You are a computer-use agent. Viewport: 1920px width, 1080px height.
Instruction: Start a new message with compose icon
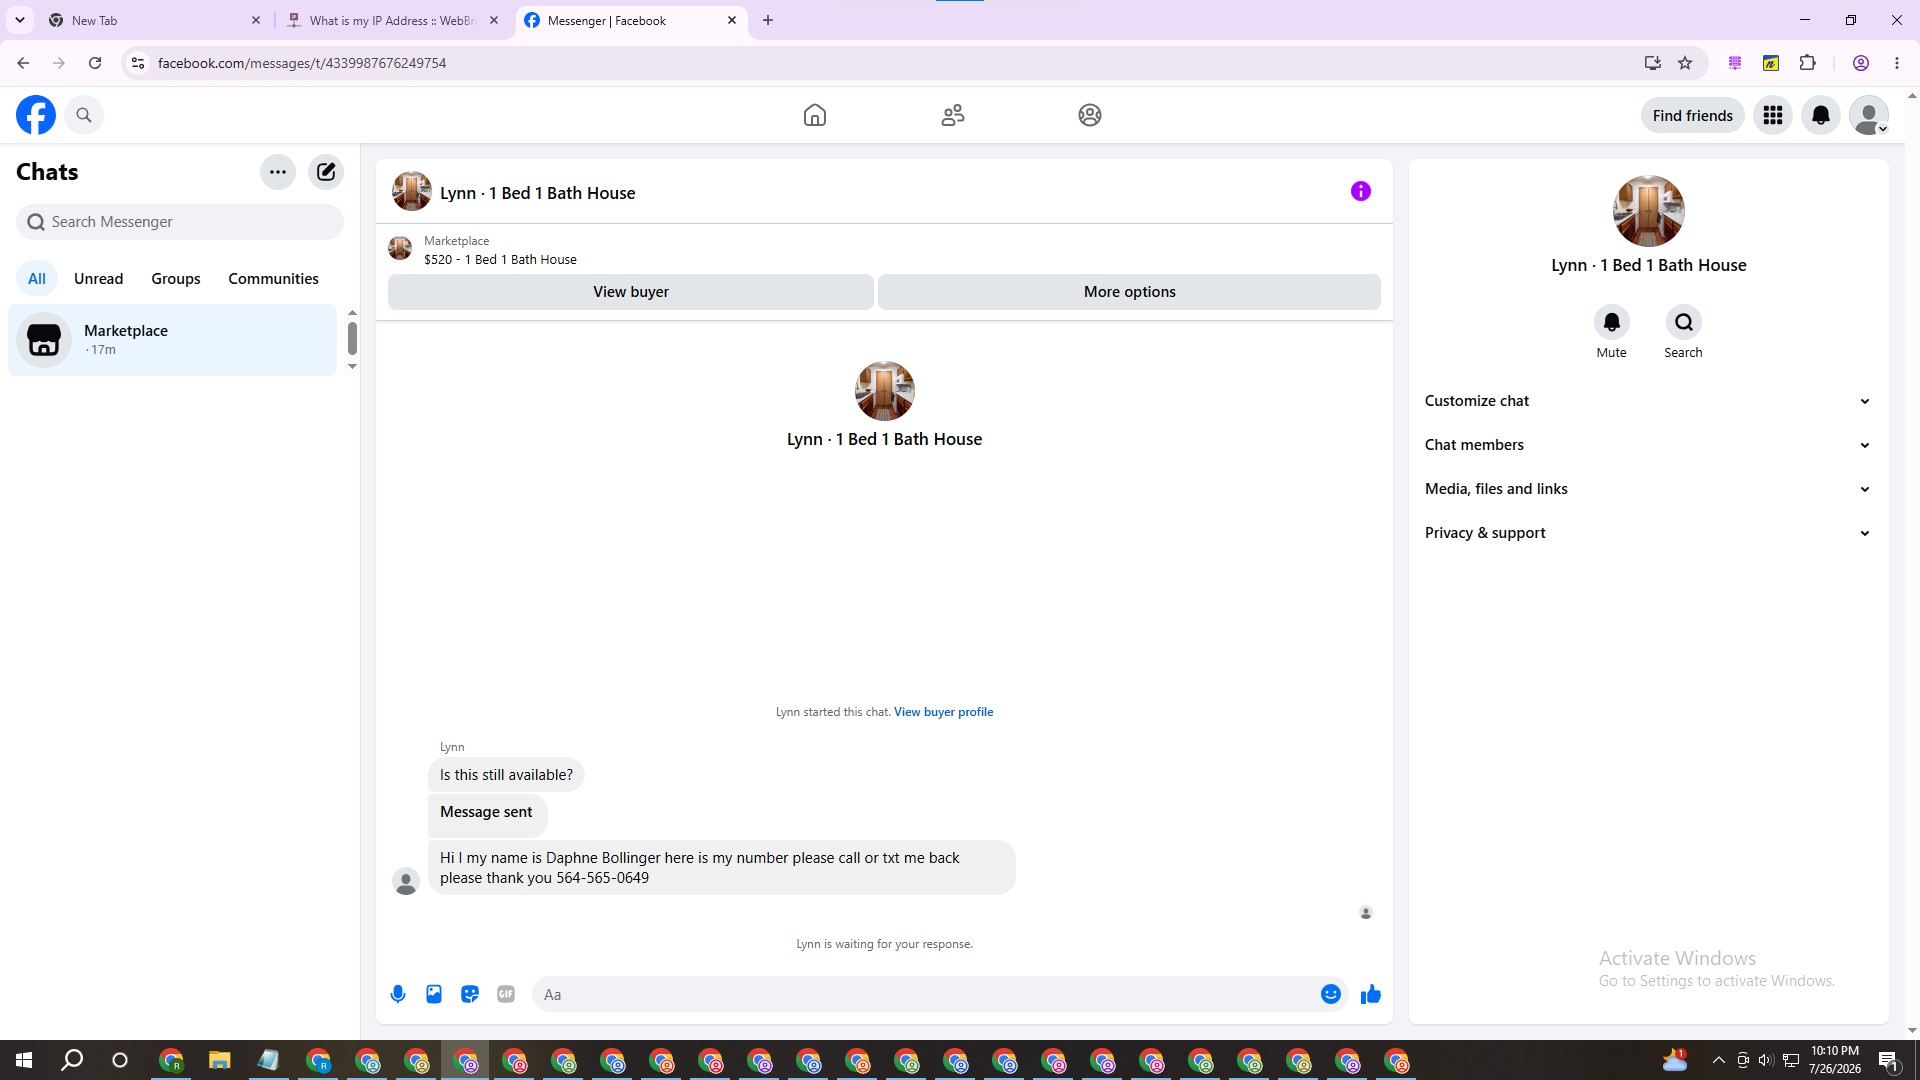[x=326, y=172]
